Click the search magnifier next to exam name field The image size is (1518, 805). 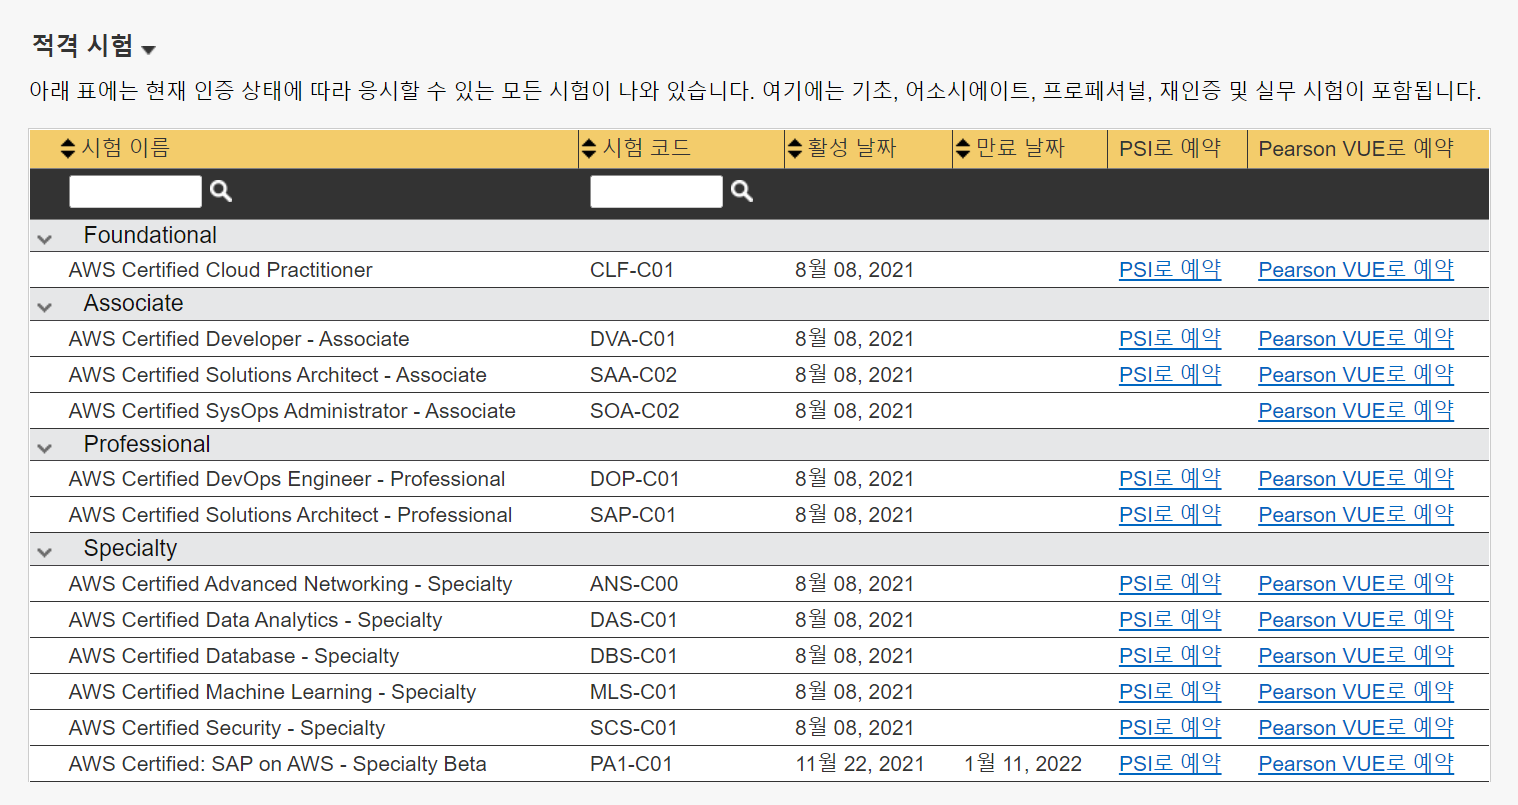click(x=221, y=191)
